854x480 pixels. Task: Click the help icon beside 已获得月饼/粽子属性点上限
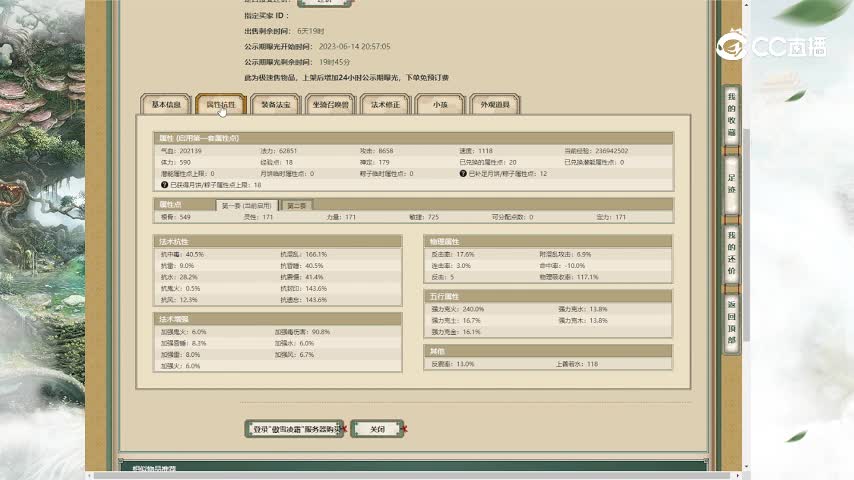(165, 185)
